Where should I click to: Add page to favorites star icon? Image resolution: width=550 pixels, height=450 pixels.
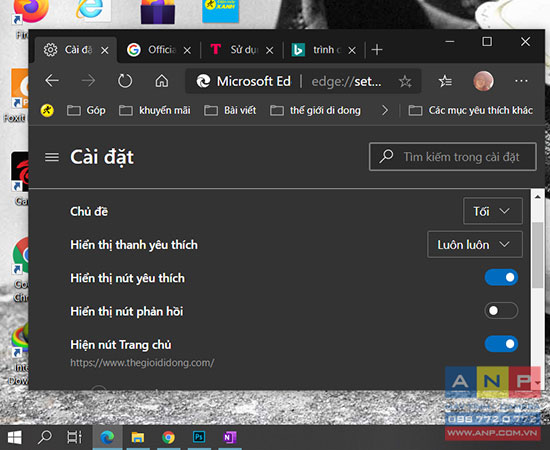405,81
